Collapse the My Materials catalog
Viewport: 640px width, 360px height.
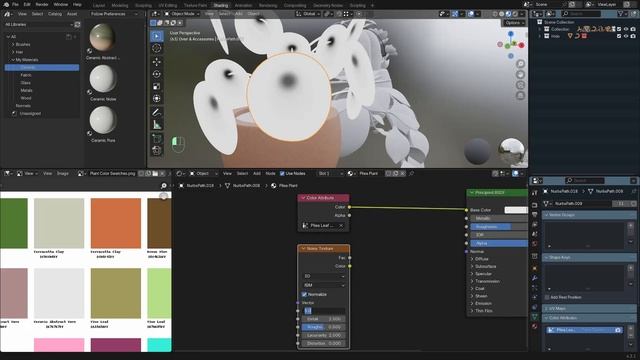pyautogui.click(x=13, y=60)
